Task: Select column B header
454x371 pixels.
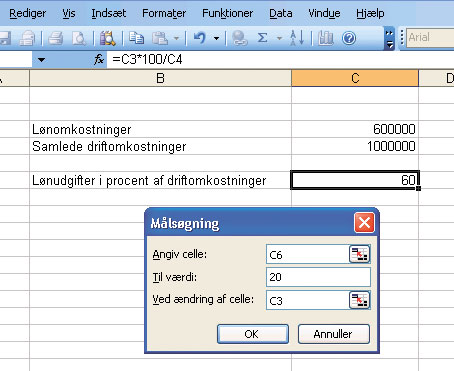Action: pos(160,78)
